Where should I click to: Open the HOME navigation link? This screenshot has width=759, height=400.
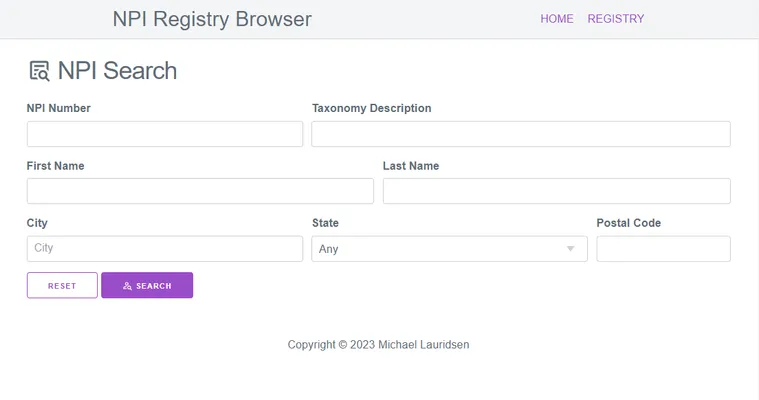557,19
